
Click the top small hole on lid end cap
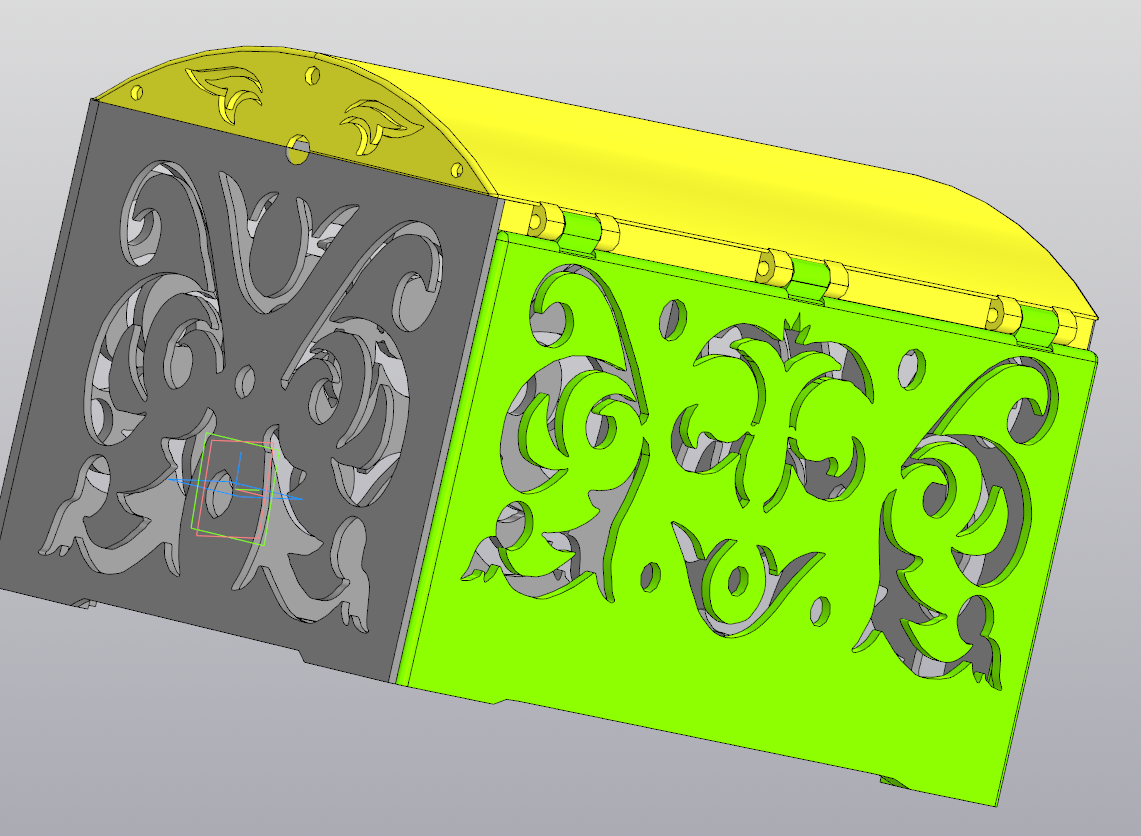coord(312,76)
